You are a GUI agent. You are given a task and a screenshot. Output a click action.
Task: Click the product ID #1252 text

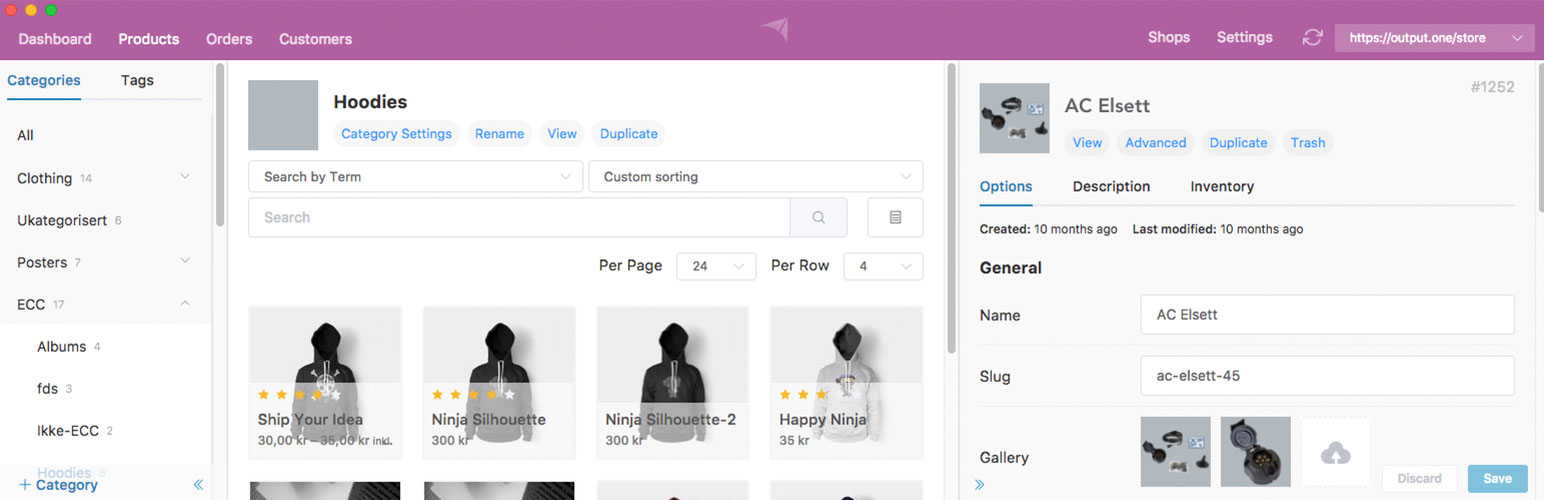(x=1492, y=87)
